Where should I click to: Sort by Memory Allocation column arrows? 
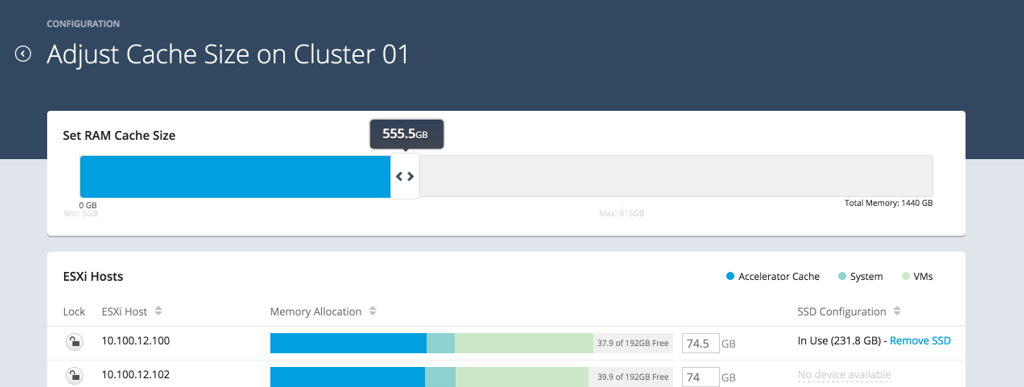[372, 311]
